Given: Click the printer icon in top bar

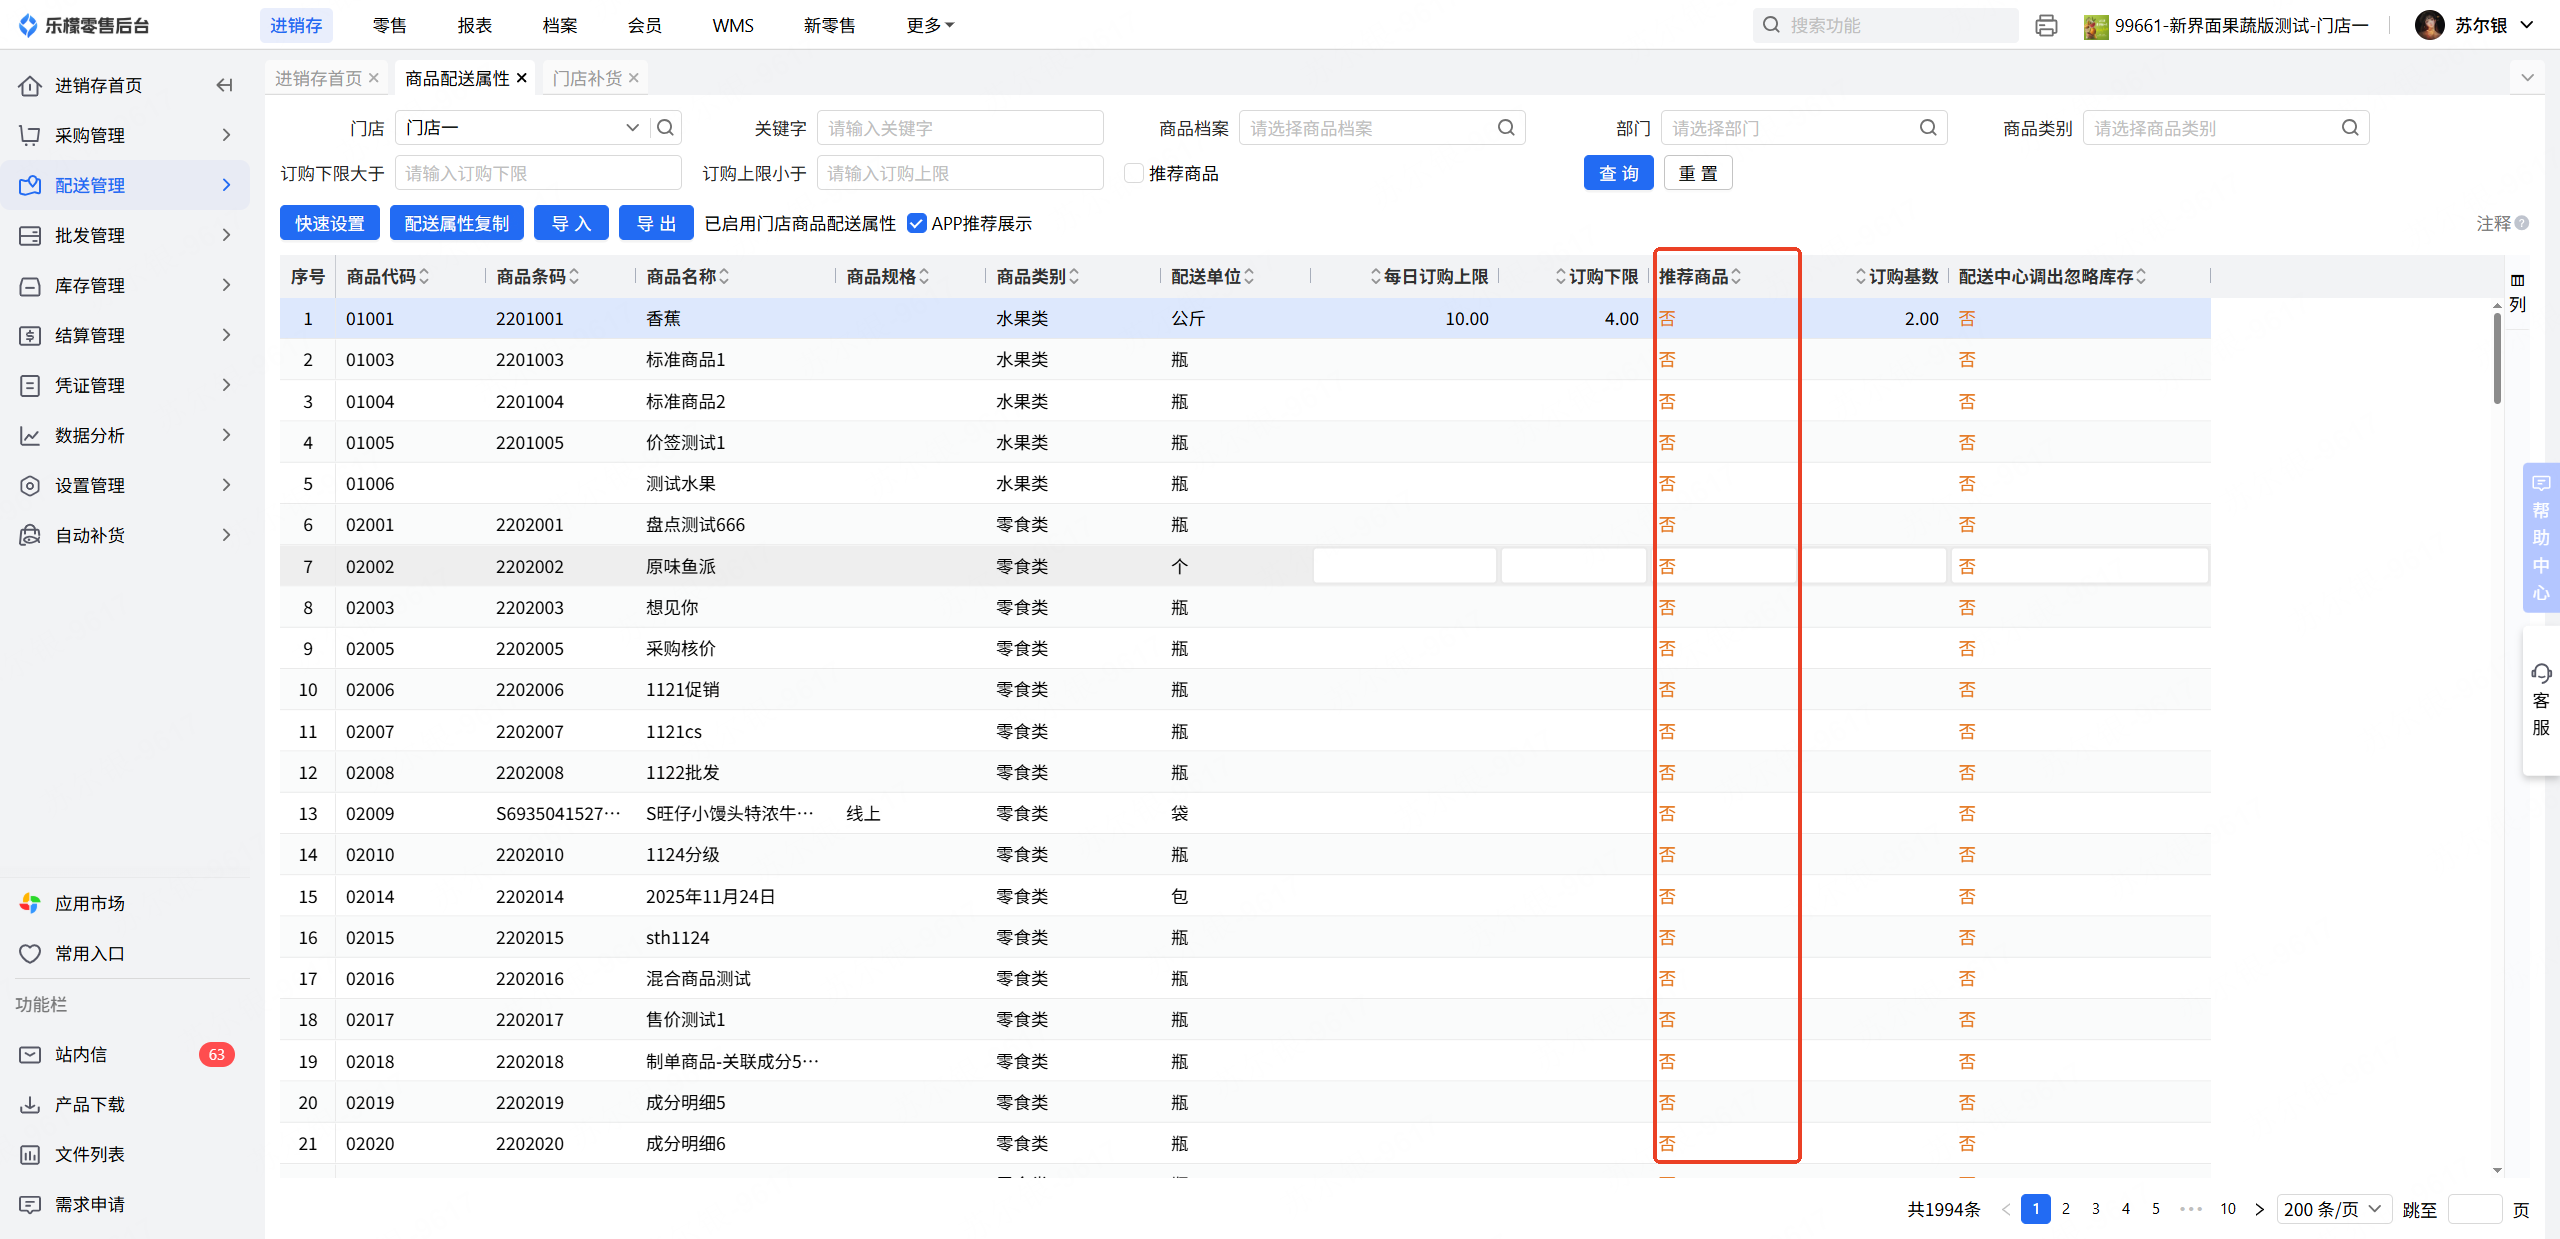Looking at the screenshot, I should tap(2046, 25).
